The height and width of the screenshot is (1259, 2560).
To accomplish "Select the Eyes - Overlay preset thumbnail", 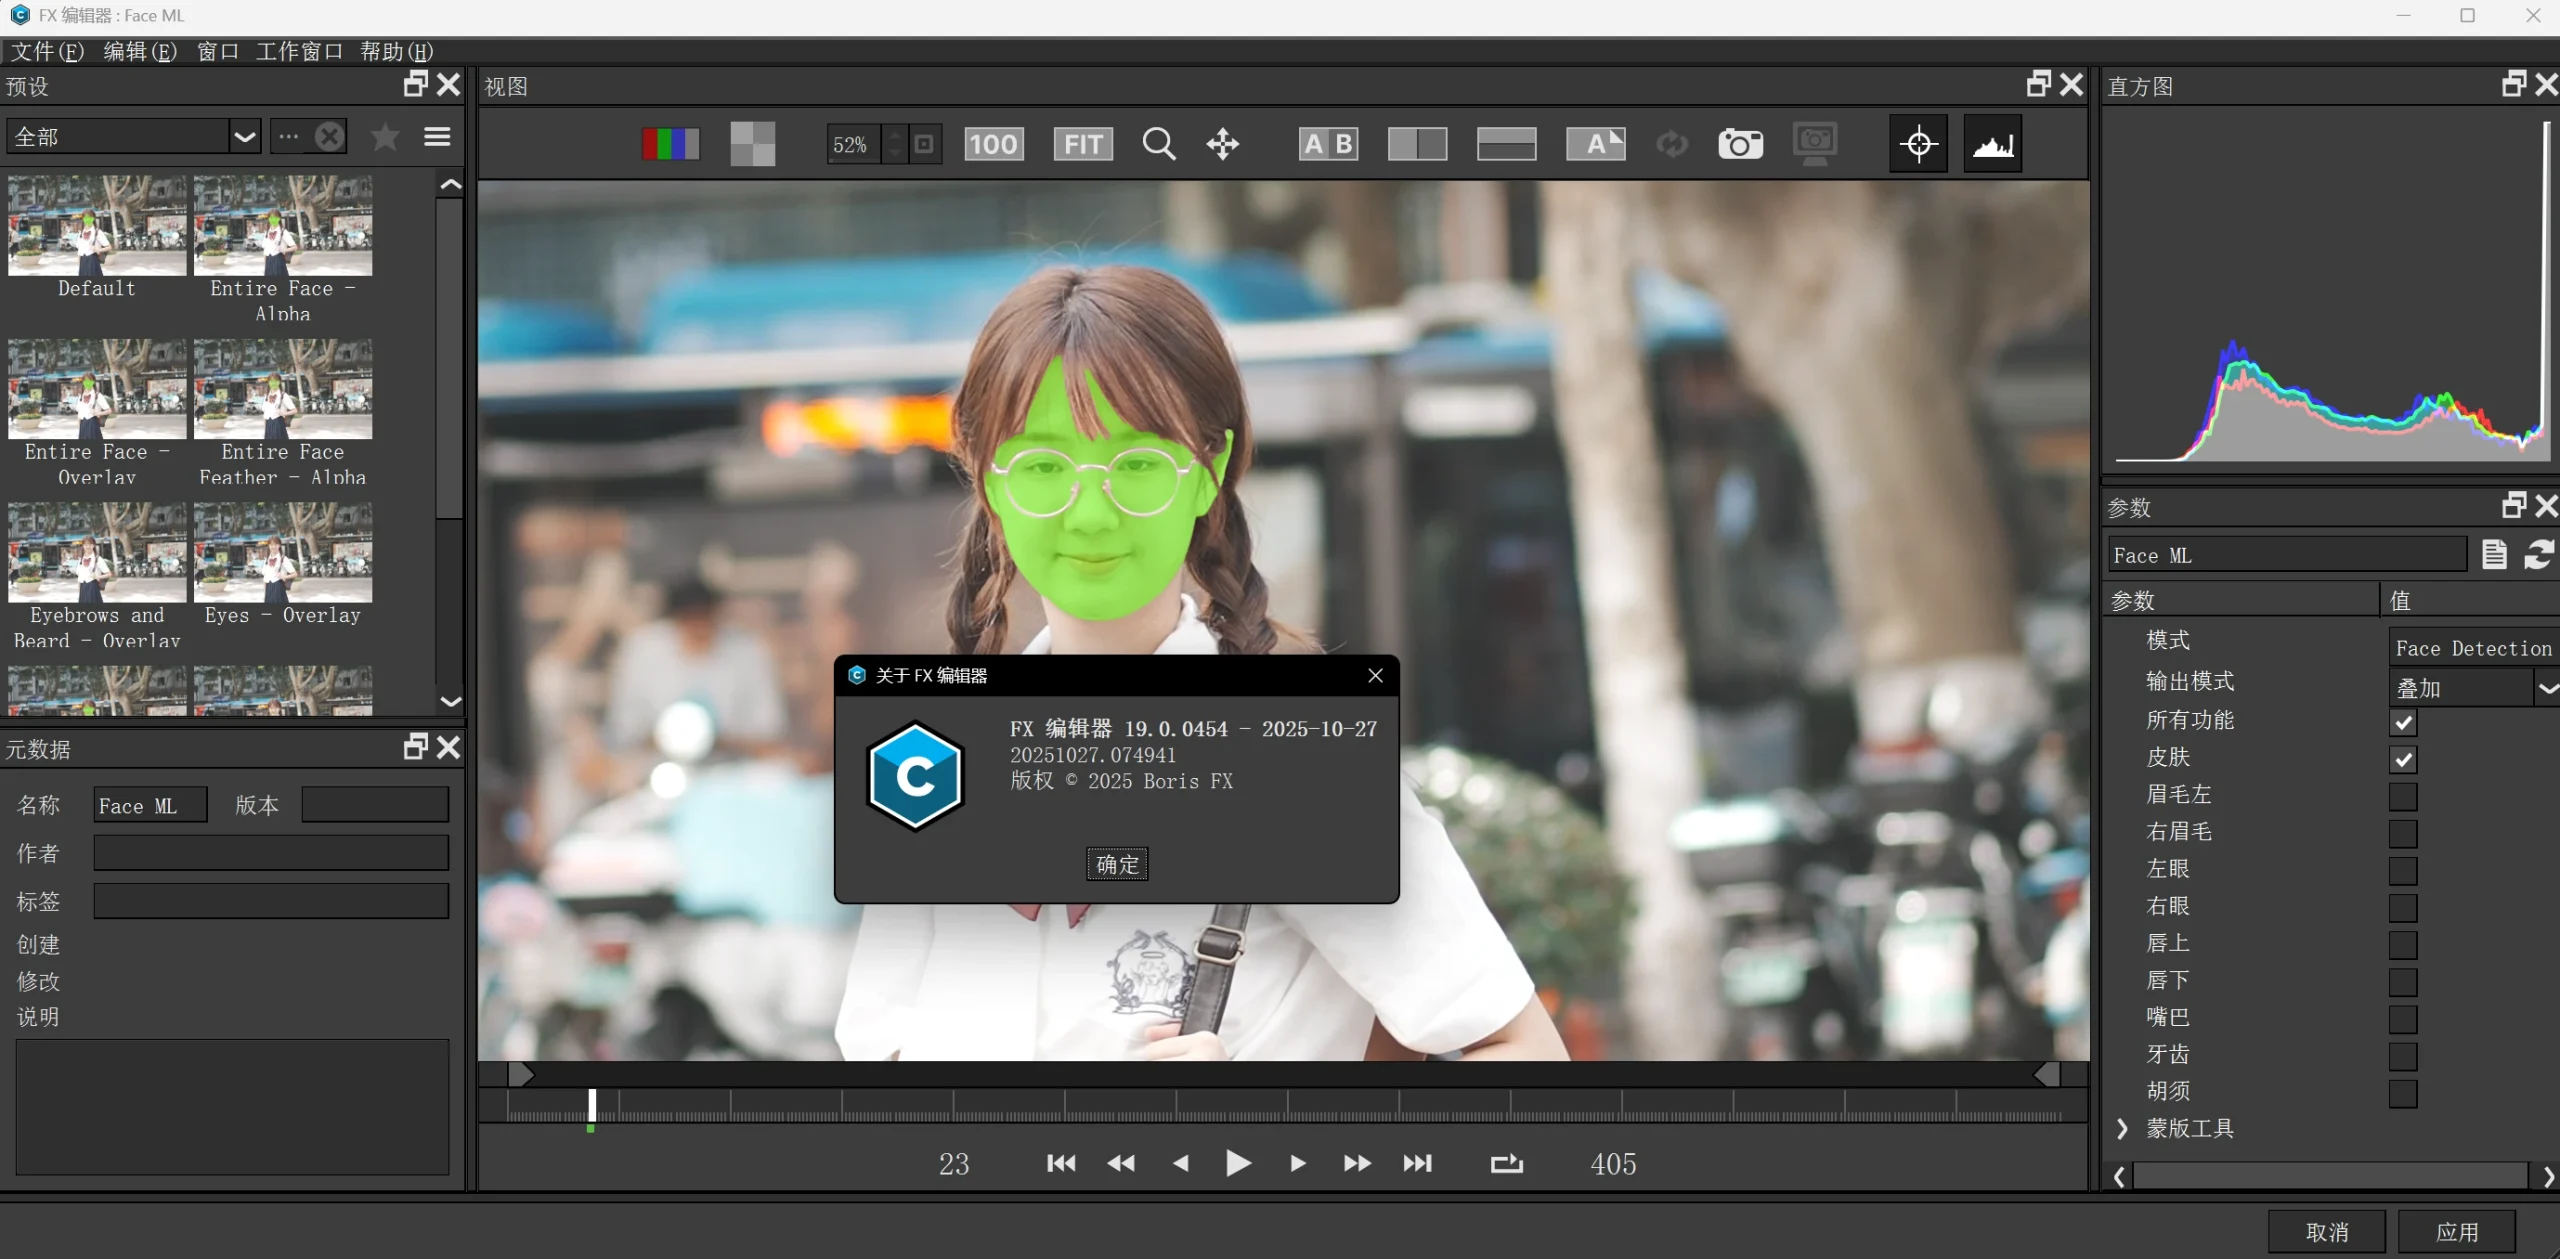I will [x=283, y=553].
